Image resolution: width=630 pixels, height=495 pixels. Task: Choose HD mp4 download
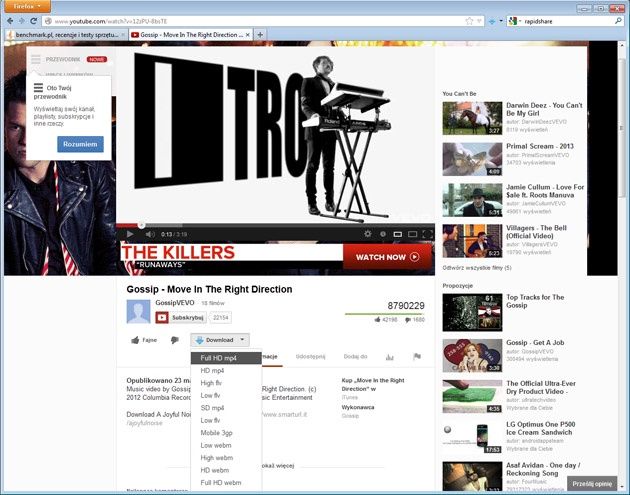tap(226, 370)
